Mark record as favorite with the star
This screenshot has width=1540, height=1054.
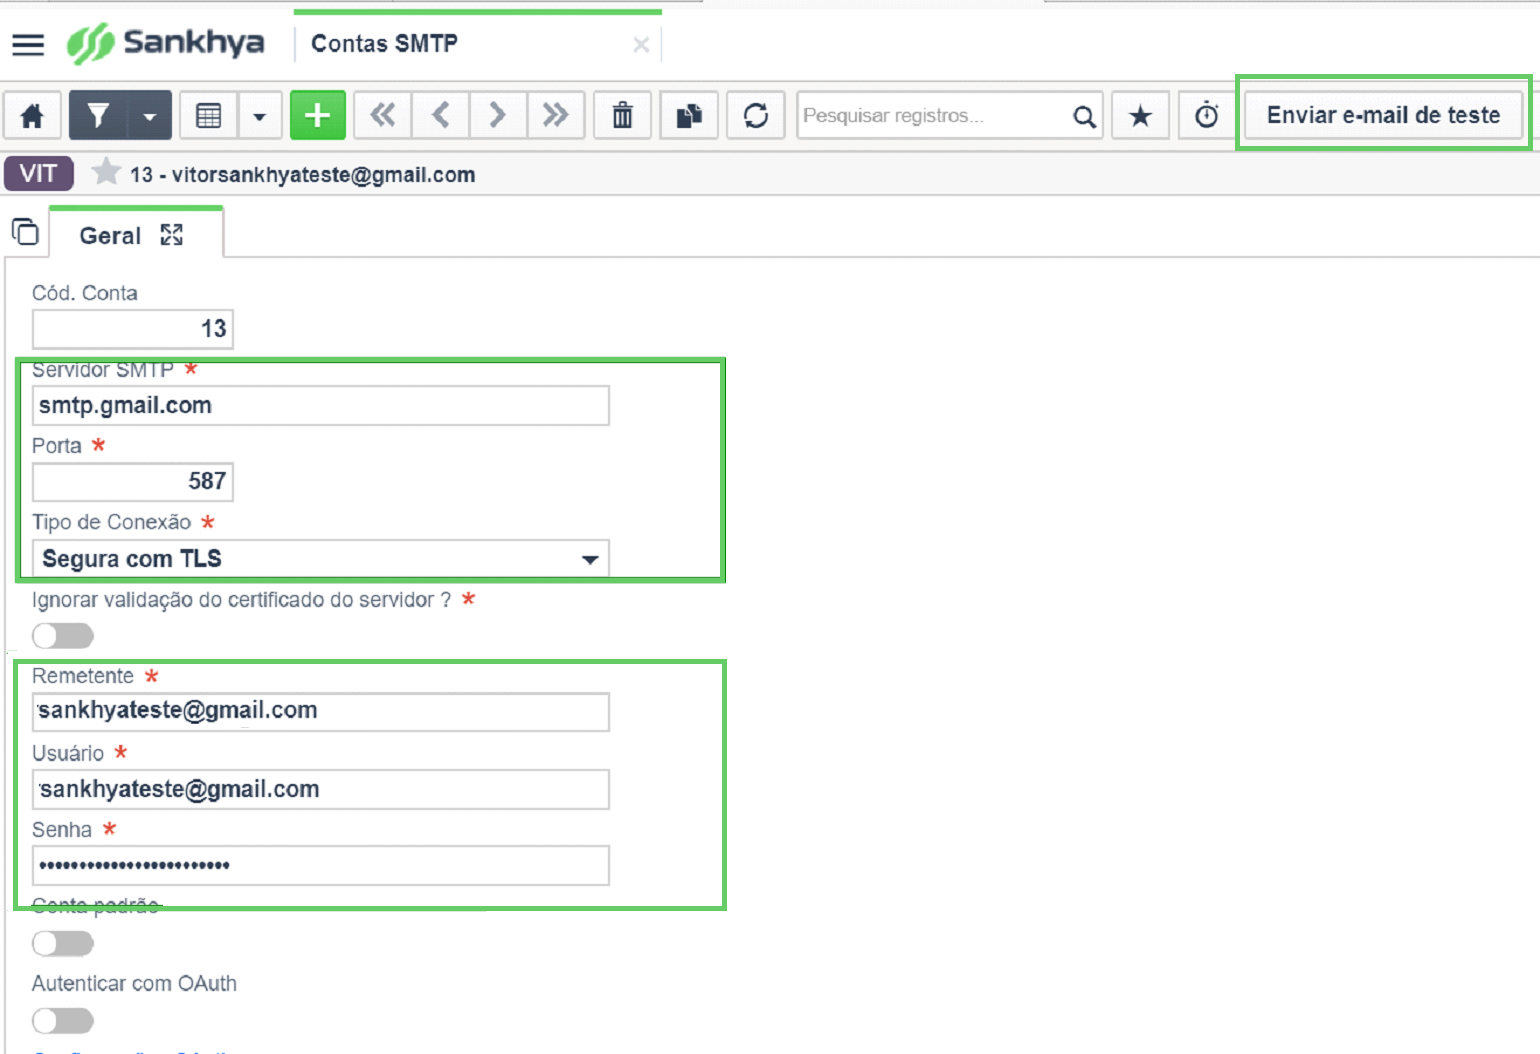[1140, 116]
